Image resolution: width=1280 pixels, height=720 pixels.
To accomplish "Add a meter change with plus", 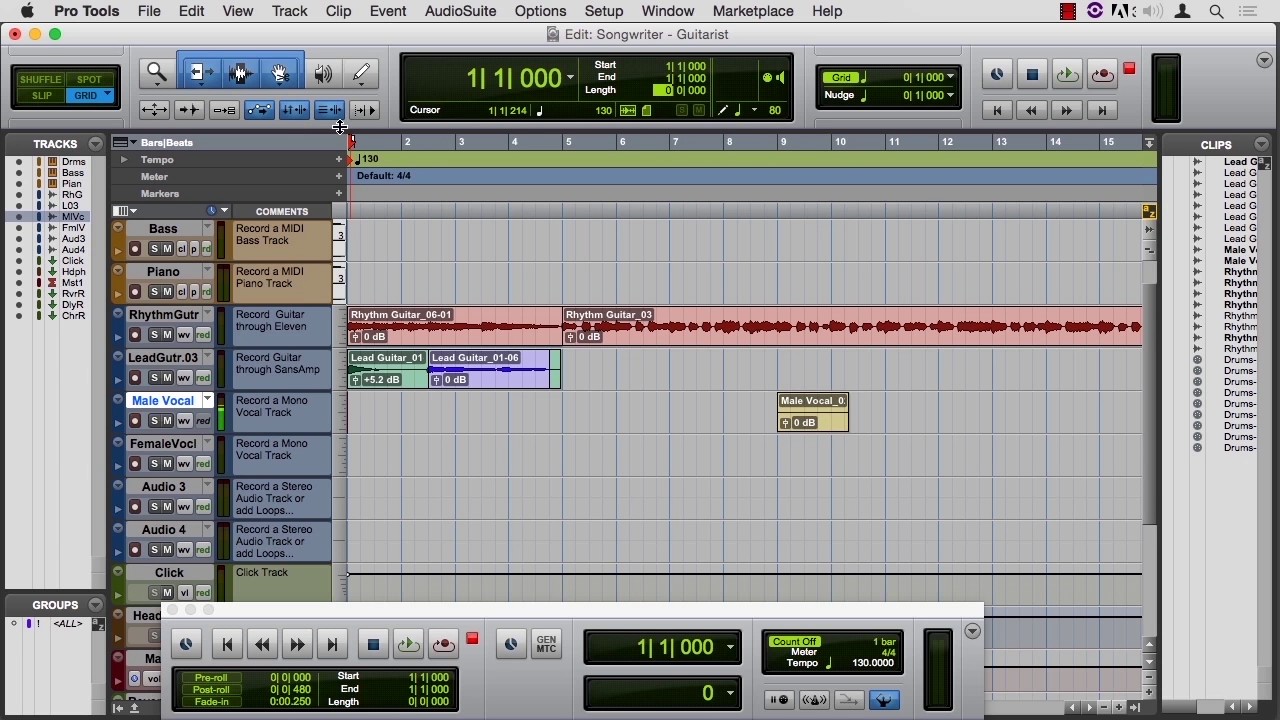I will point(339,177).
